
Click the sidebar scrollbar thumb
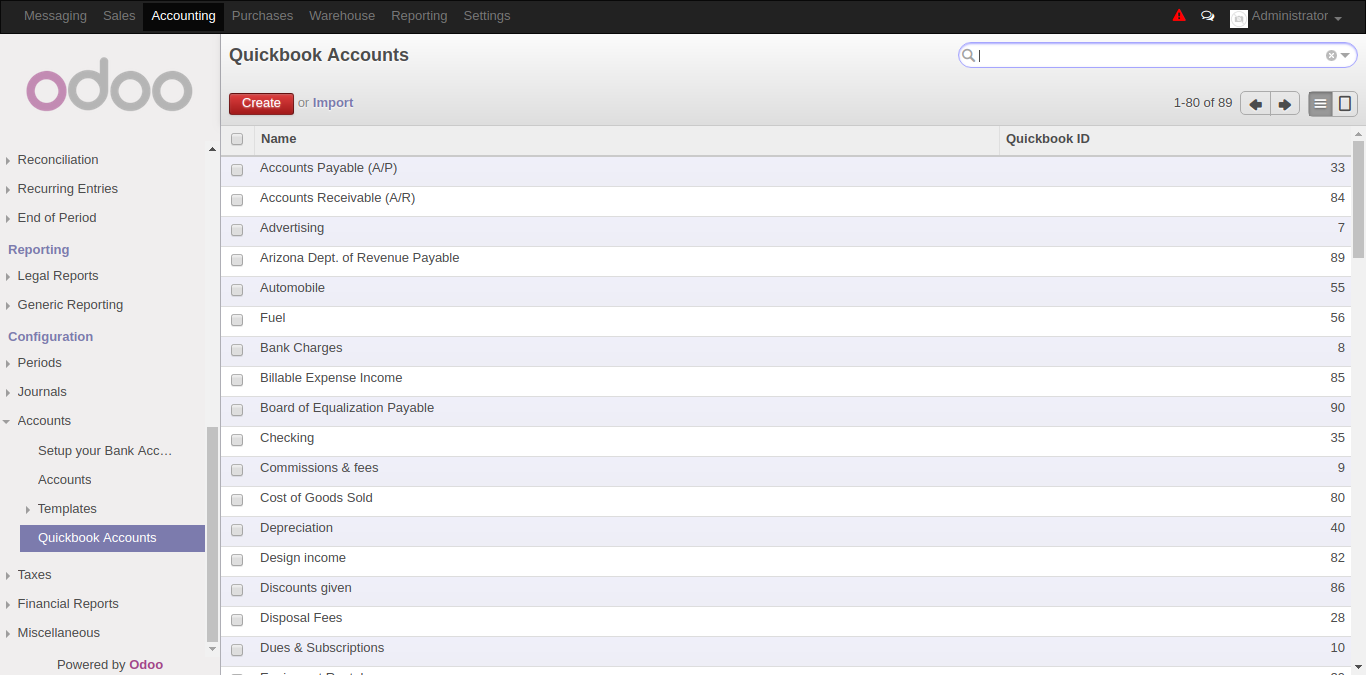click(x=211, y=535)
